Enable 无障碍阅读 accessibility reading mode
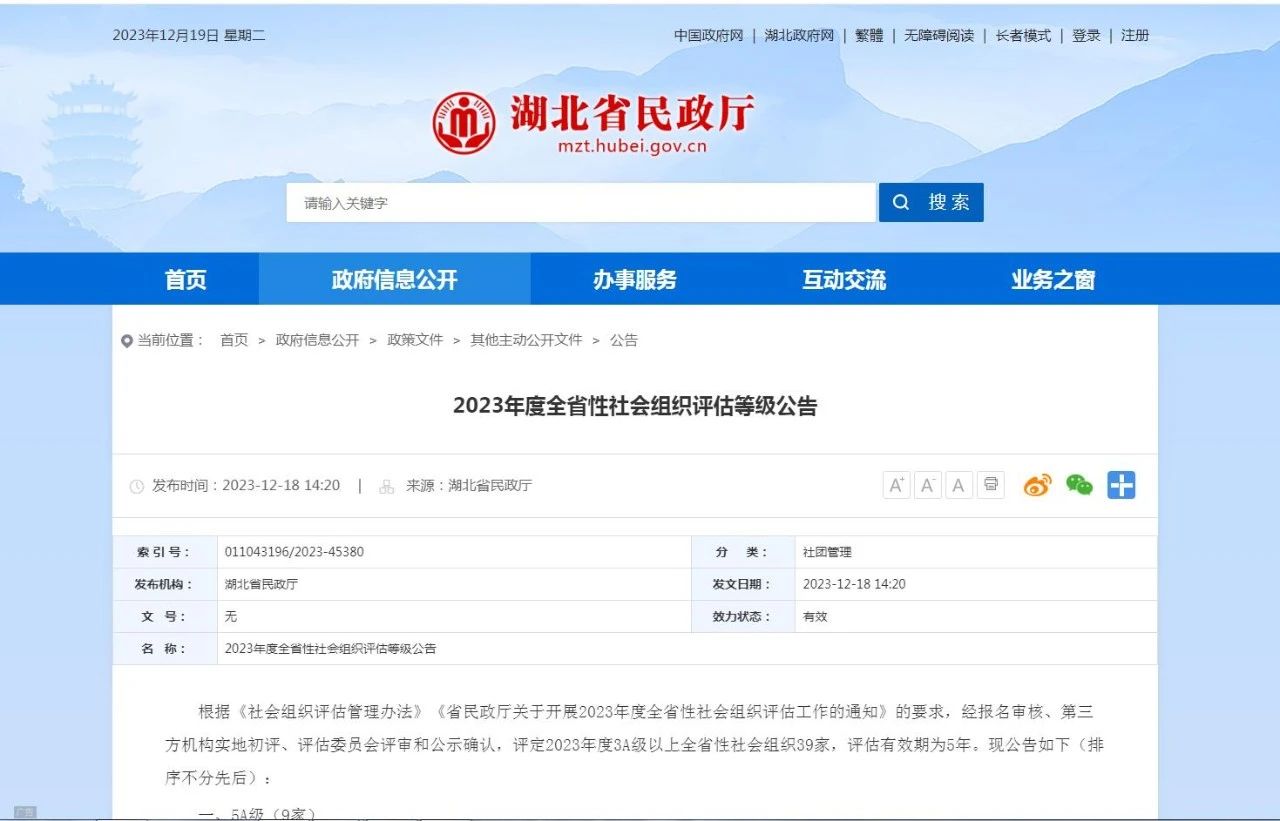The width and height of the screenshot is (1280, 821). point(939,36)
